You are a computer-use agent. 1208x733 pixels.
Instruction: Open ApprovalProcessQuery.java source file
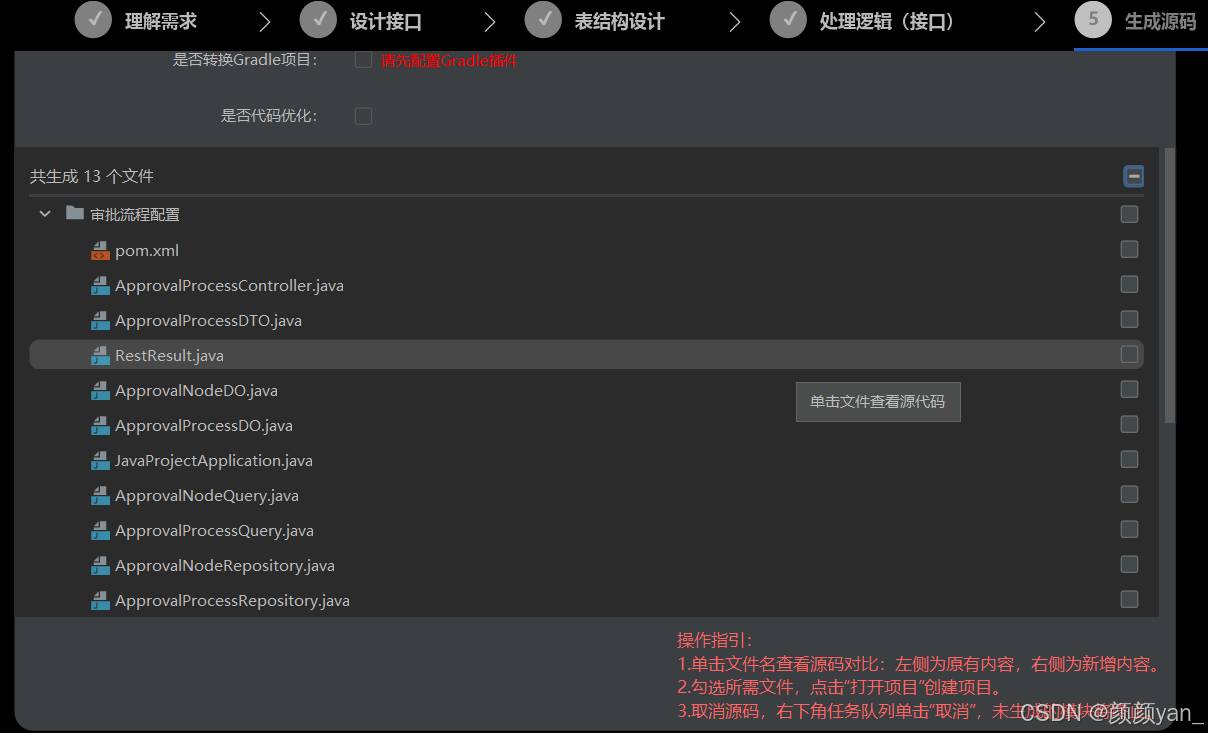[x=214, y=531]
